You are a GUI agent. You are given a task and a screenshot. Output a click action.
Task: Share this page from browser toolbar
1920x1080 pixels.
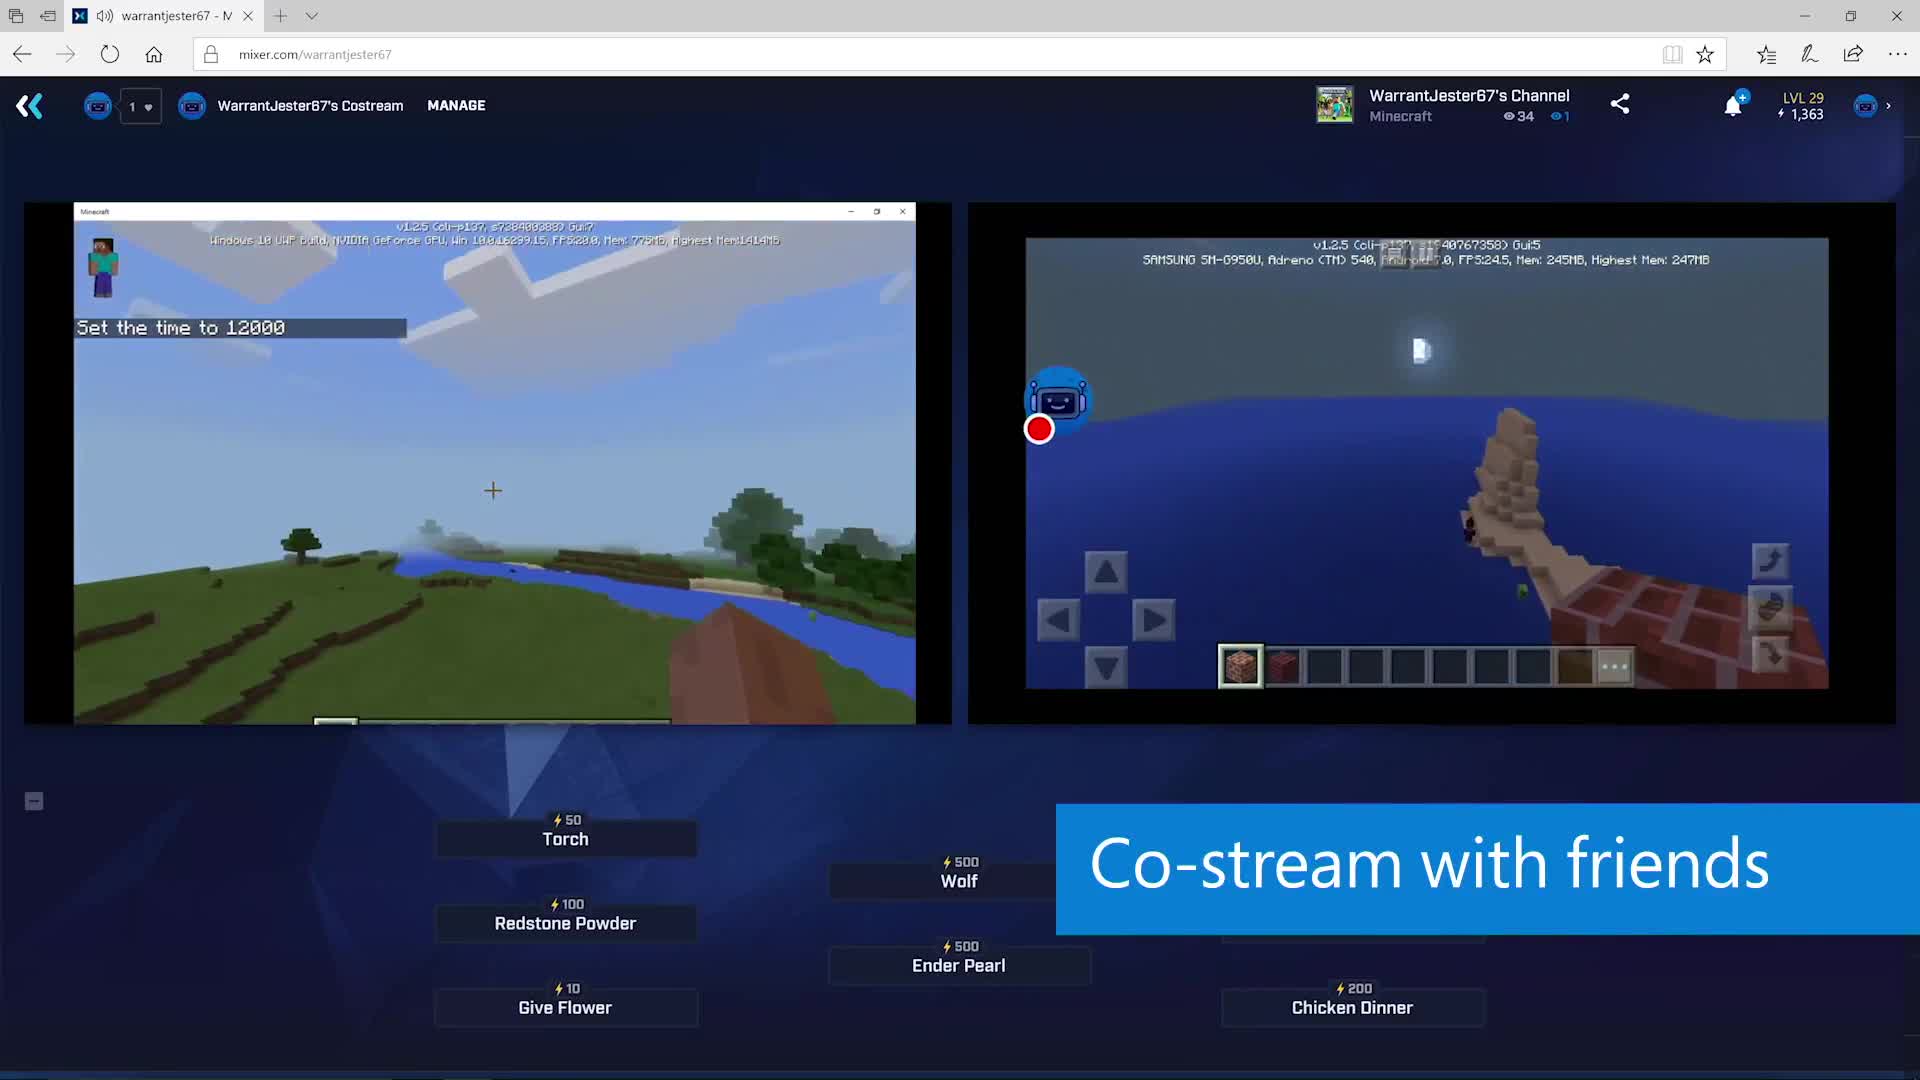[1853, 54]
